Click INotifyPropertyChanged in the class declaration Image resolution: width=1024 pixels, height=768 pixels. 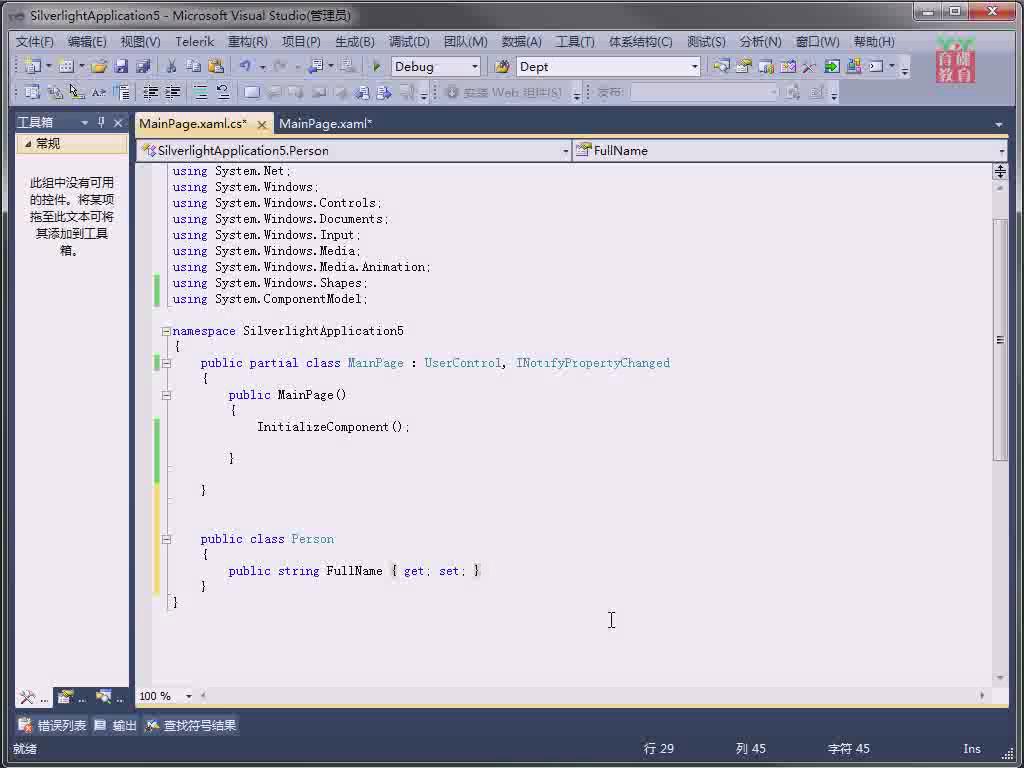click(593, 363)
